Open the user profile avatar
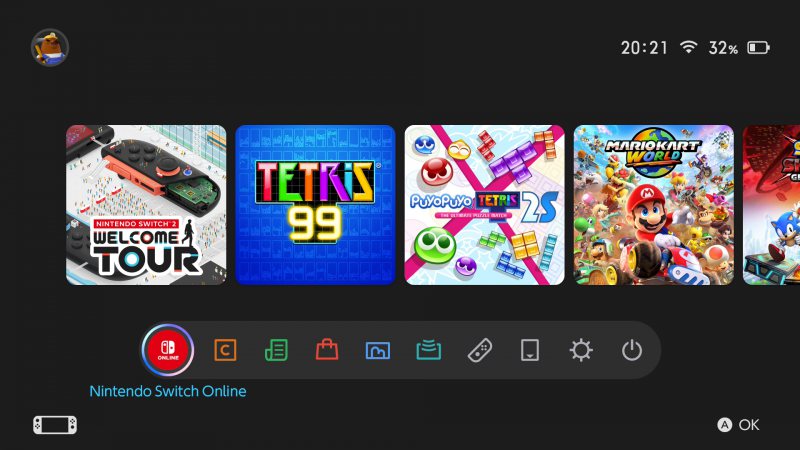 point(49,47)
